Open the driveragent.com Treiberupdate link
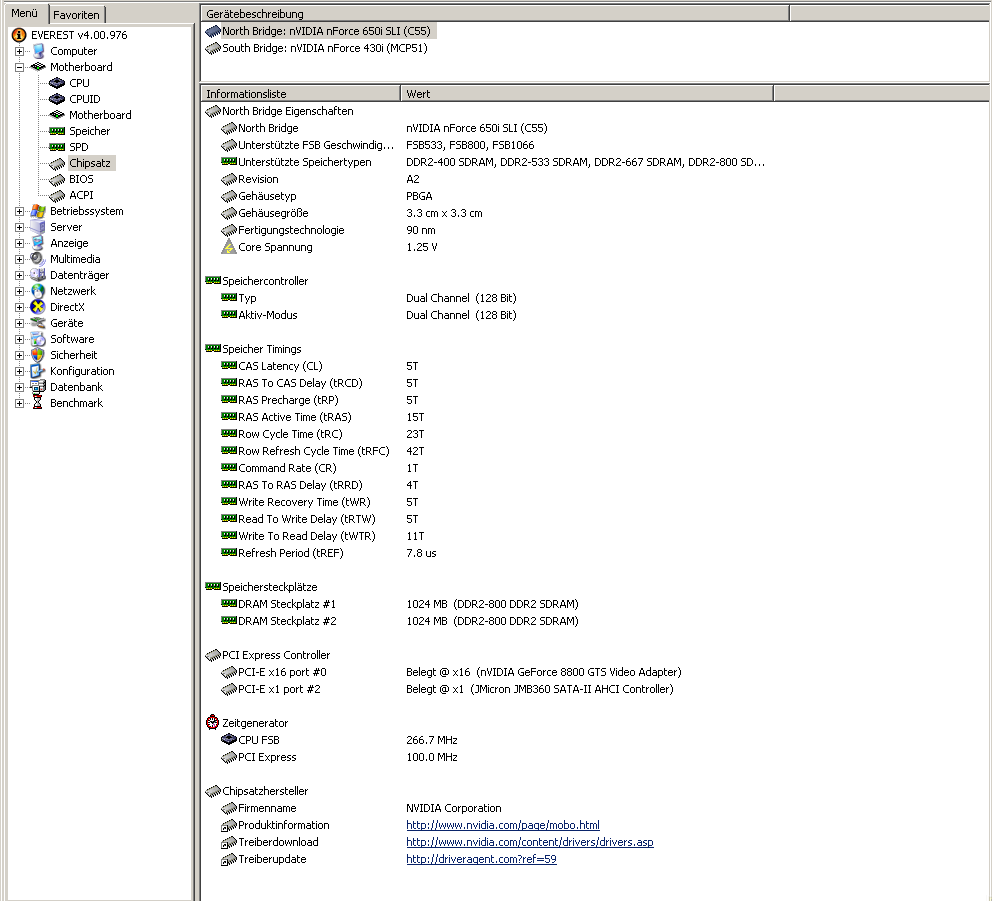The height and width of the screenshot is (901, 992). pos(481,859)
